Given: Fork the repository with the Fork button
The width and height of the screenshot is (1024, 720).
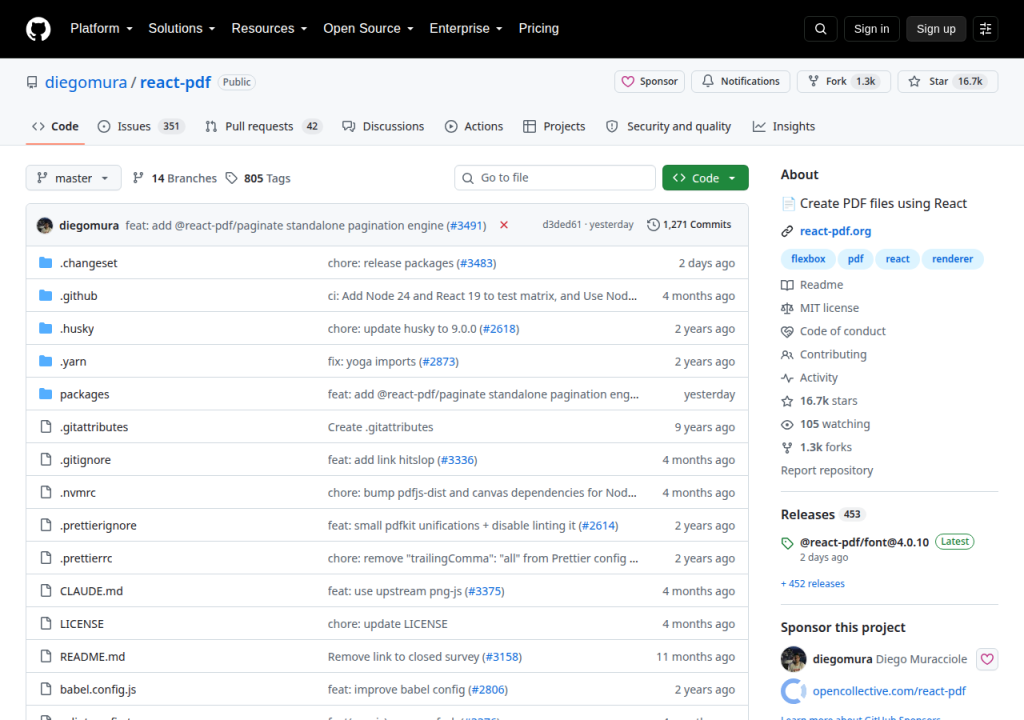Looking at the screenshot, I should click(x=844, y=81).
